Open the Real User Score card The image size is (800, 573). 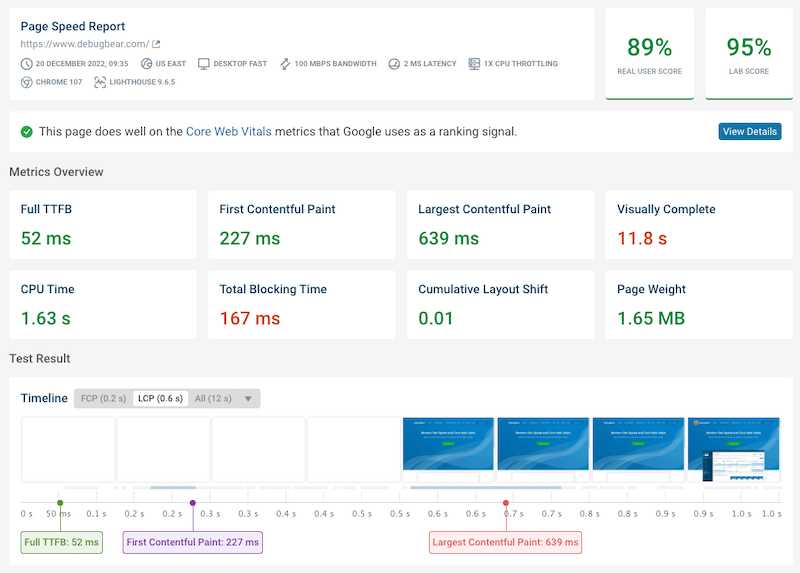coord(649,54)
